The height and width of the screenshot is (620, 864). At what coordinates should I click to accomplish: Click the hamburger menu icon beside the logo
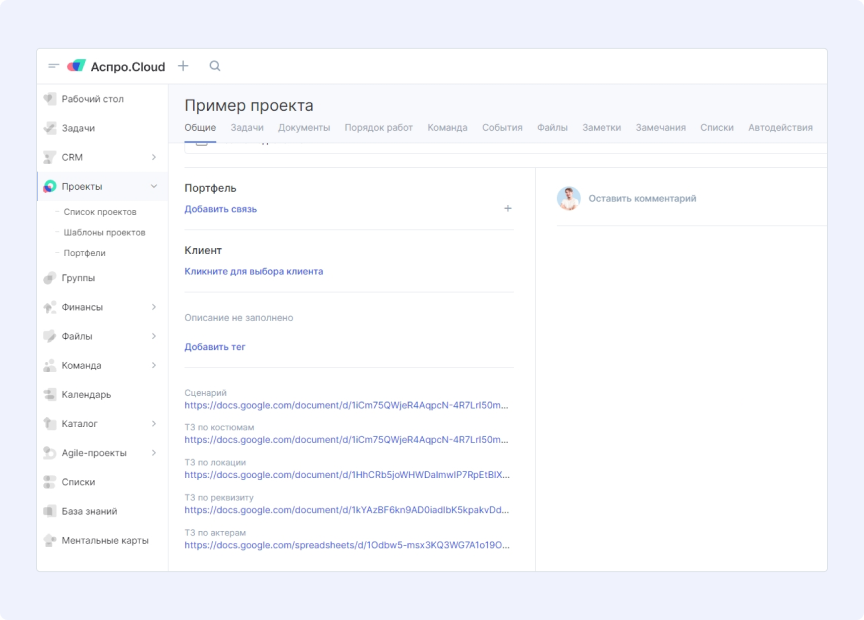54,66
